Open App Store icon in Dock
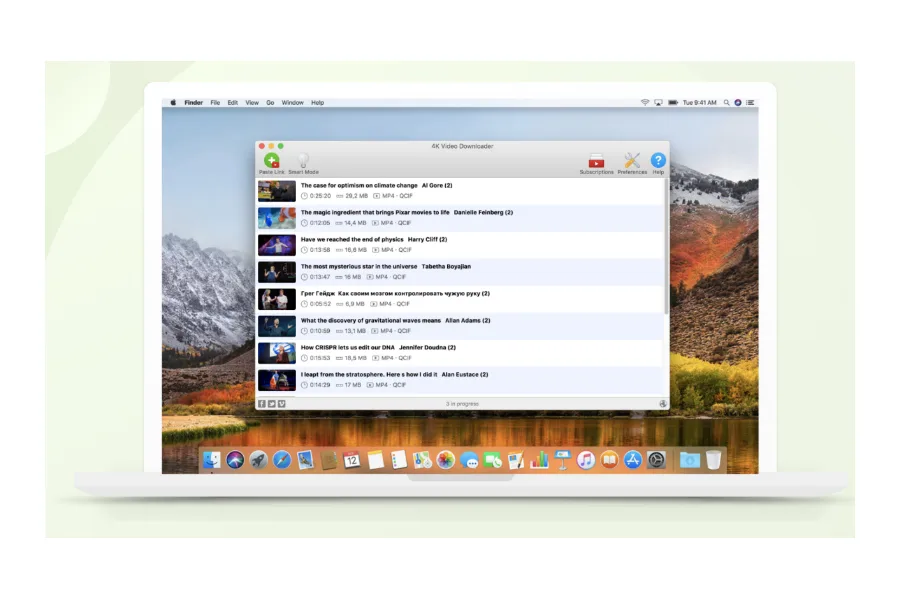Screen dimensions: 900x600 (x=633, y=460)
